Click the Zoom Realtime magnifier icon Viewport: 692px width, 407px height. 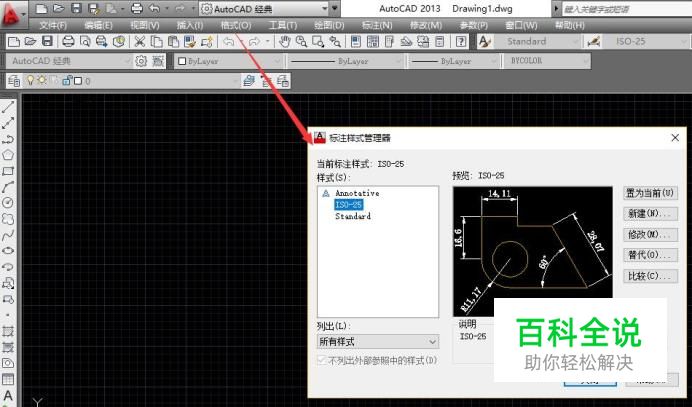coord(301,42)
